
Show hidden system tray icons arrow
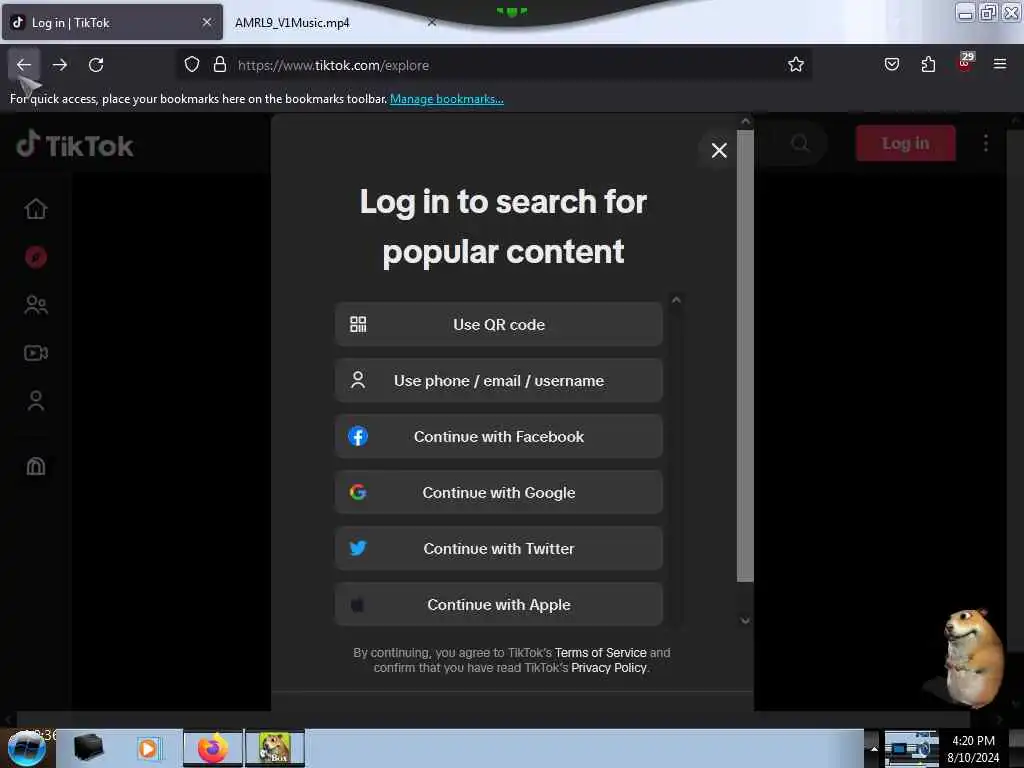point(874,748)
